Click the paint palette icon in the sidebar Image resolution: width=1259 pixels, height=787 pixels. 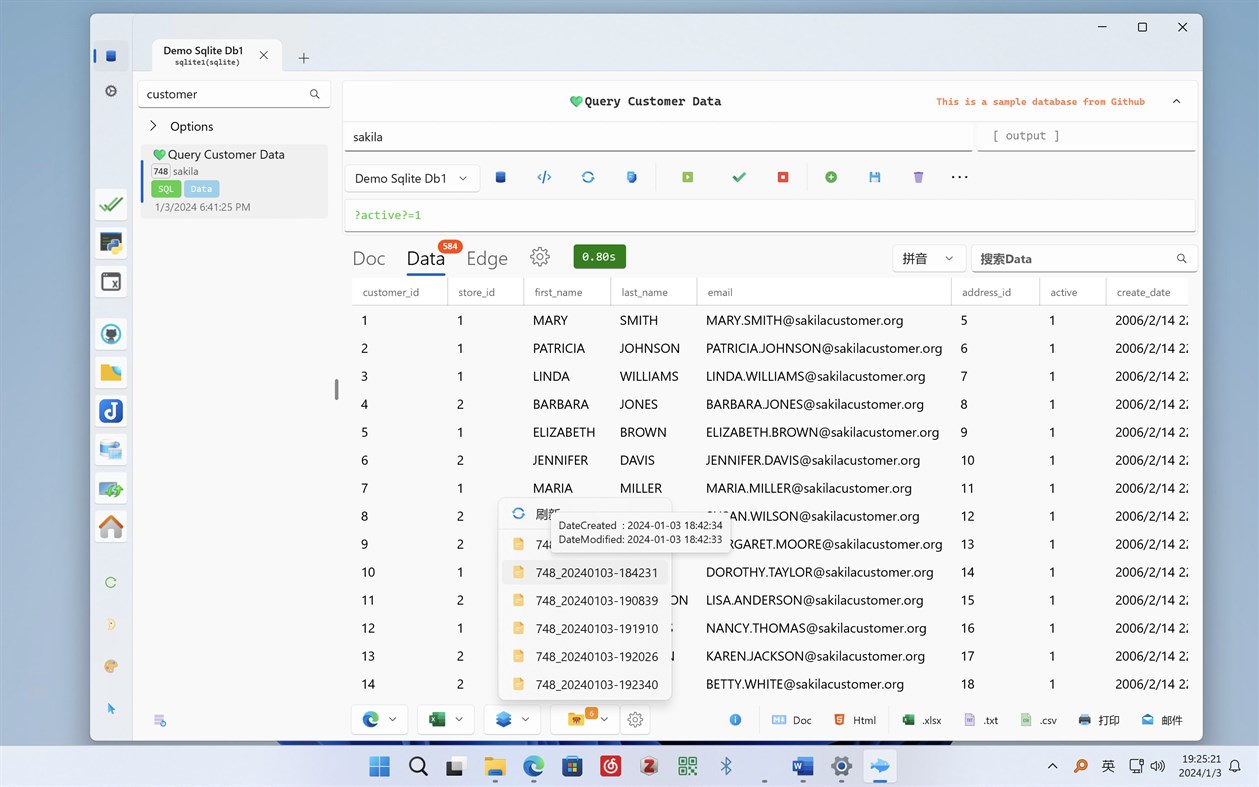point(111,666)
